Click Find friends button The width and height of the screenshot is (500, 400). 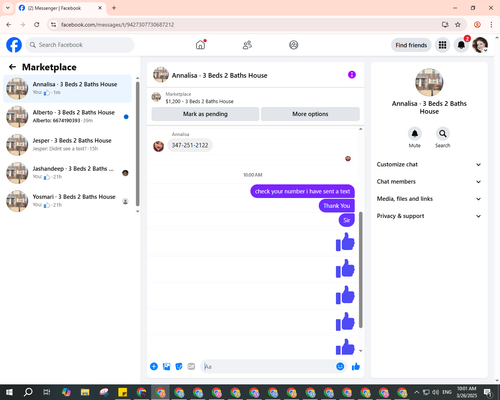coord(411,45)
